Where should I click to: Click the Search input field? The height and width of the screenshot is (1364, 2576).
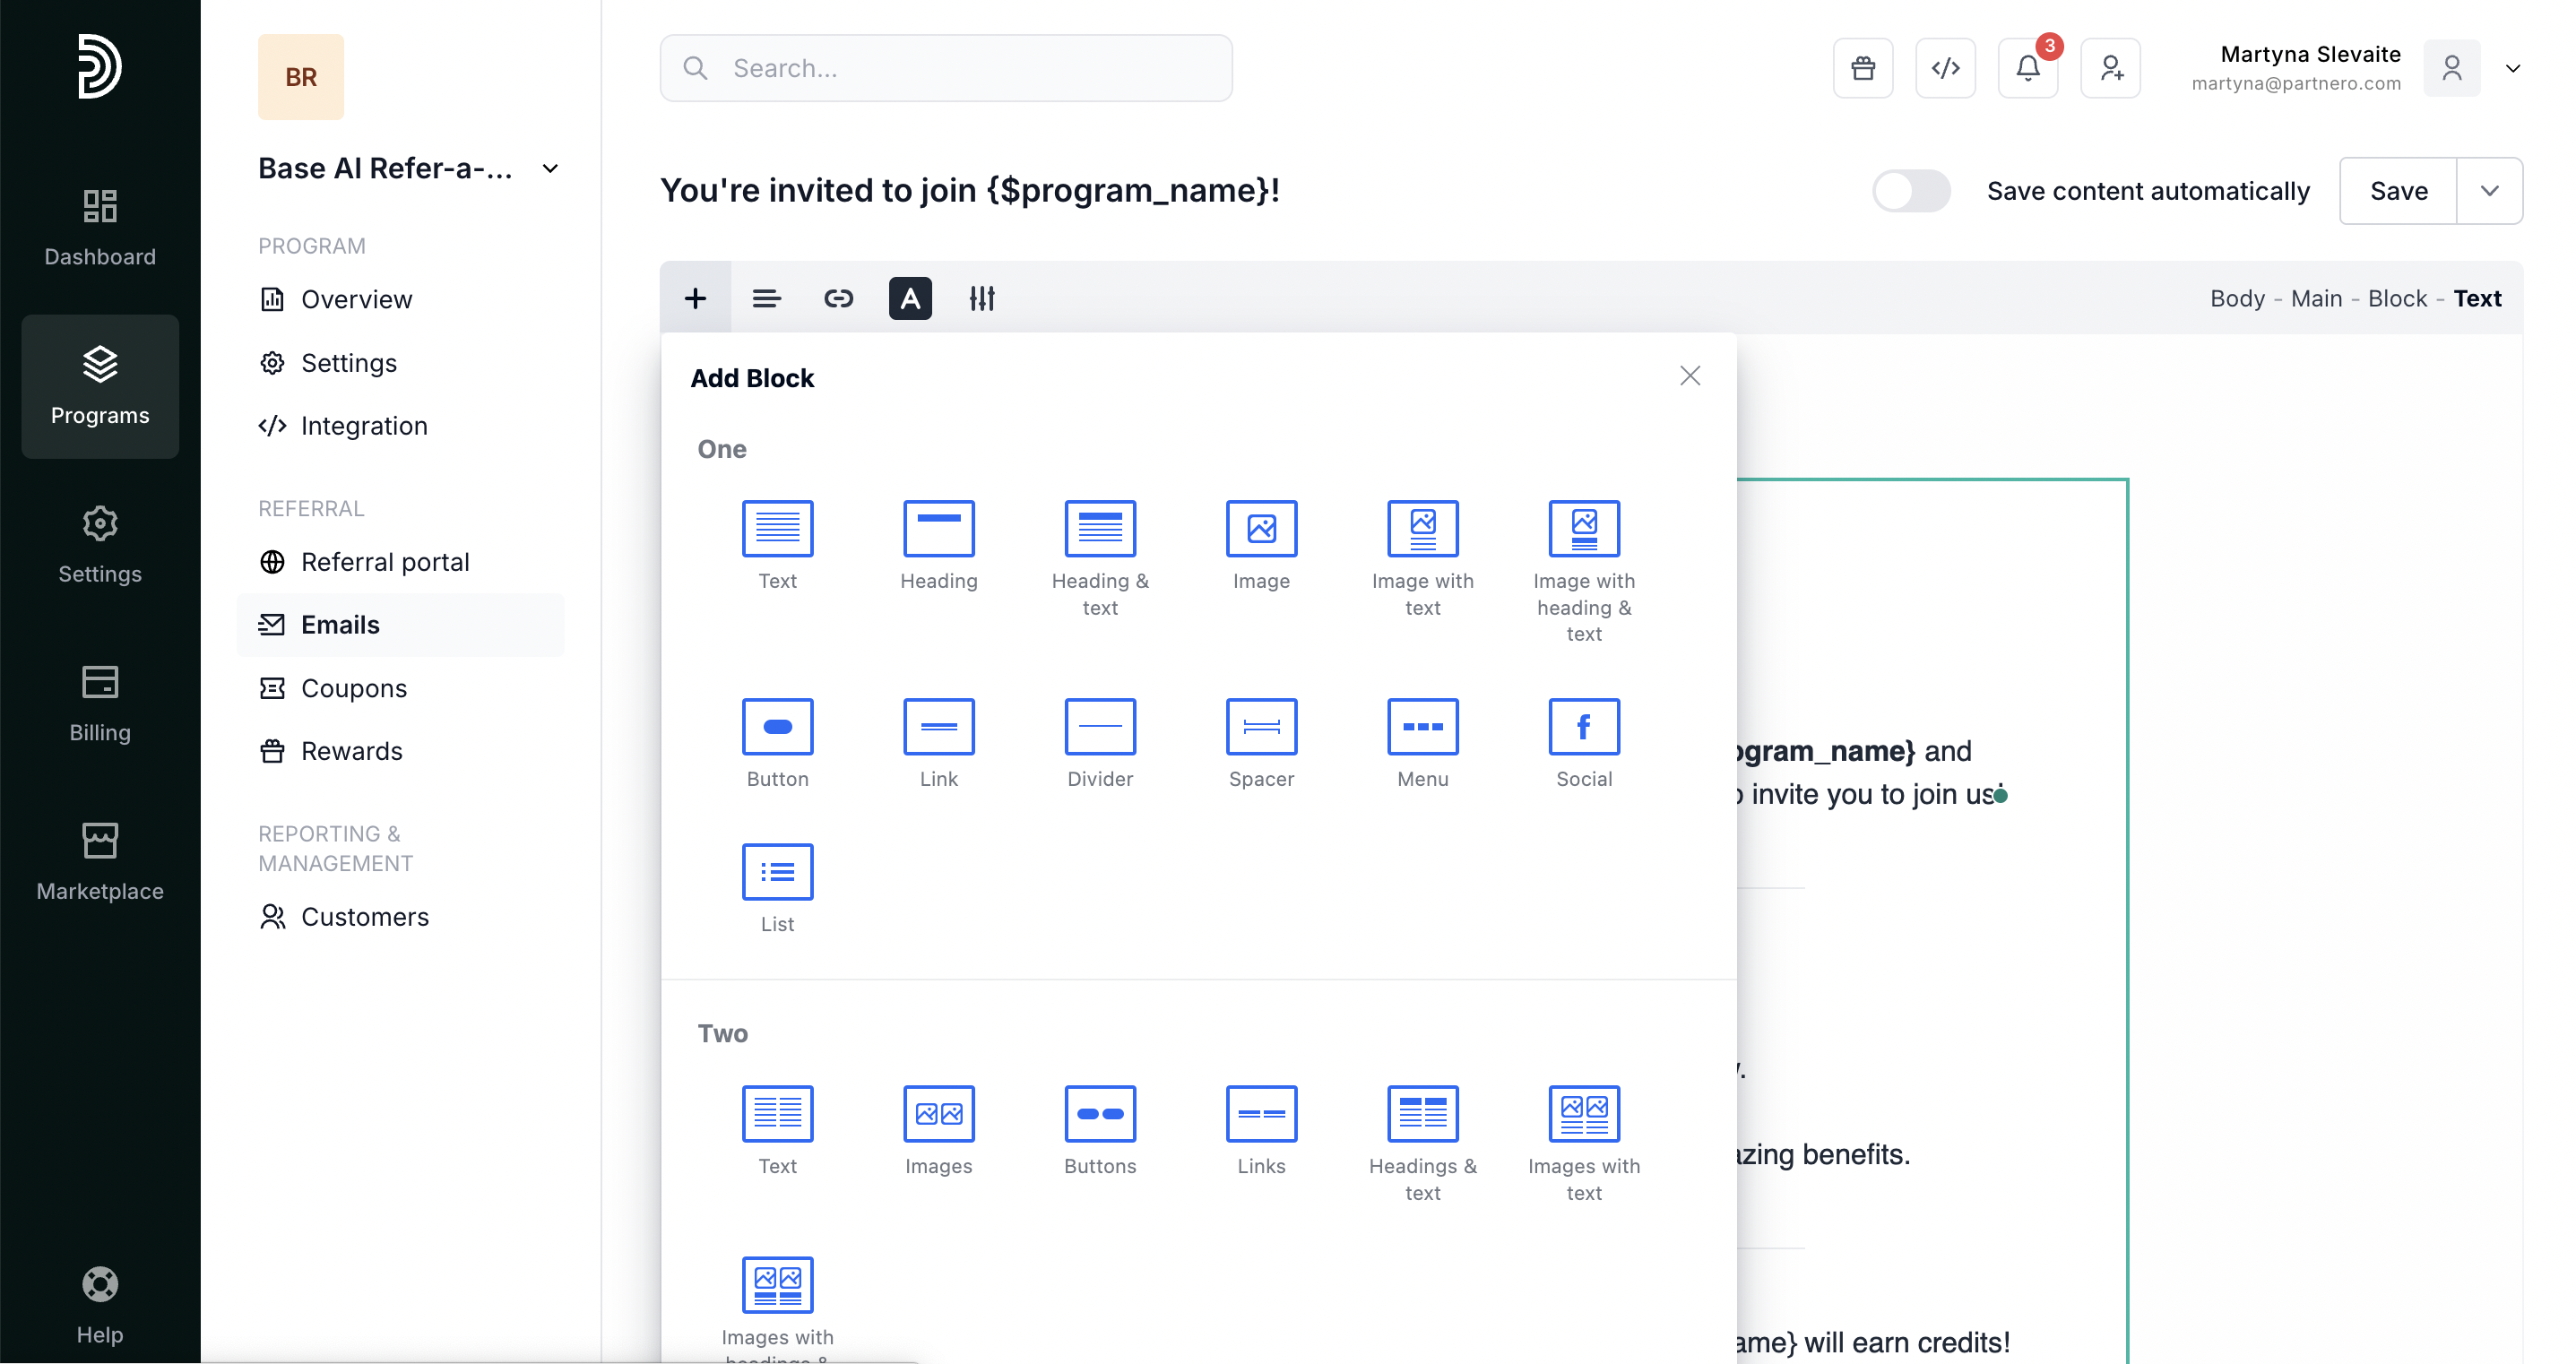946,68
